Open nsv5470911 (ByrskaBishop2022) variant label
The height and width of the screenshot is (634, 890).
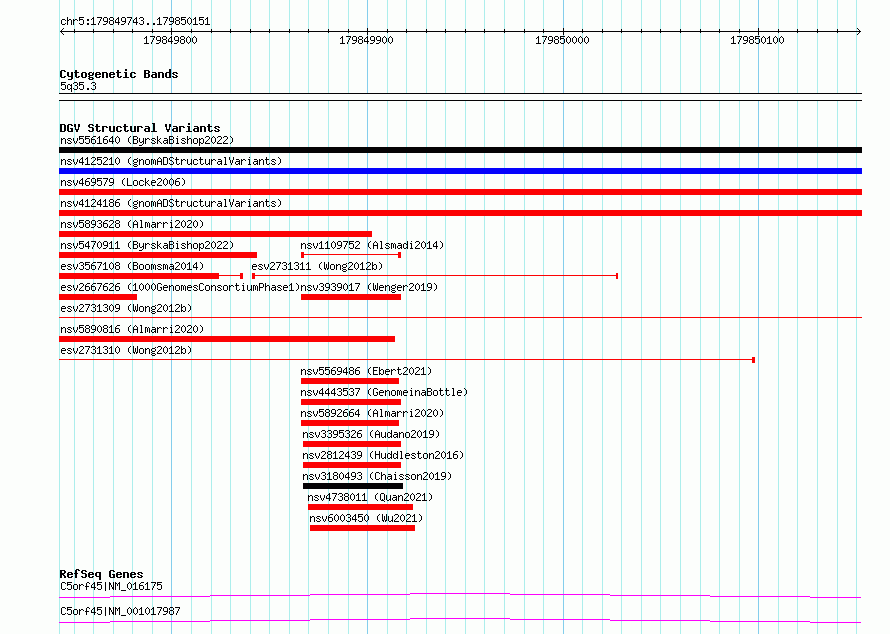(147, 245)
